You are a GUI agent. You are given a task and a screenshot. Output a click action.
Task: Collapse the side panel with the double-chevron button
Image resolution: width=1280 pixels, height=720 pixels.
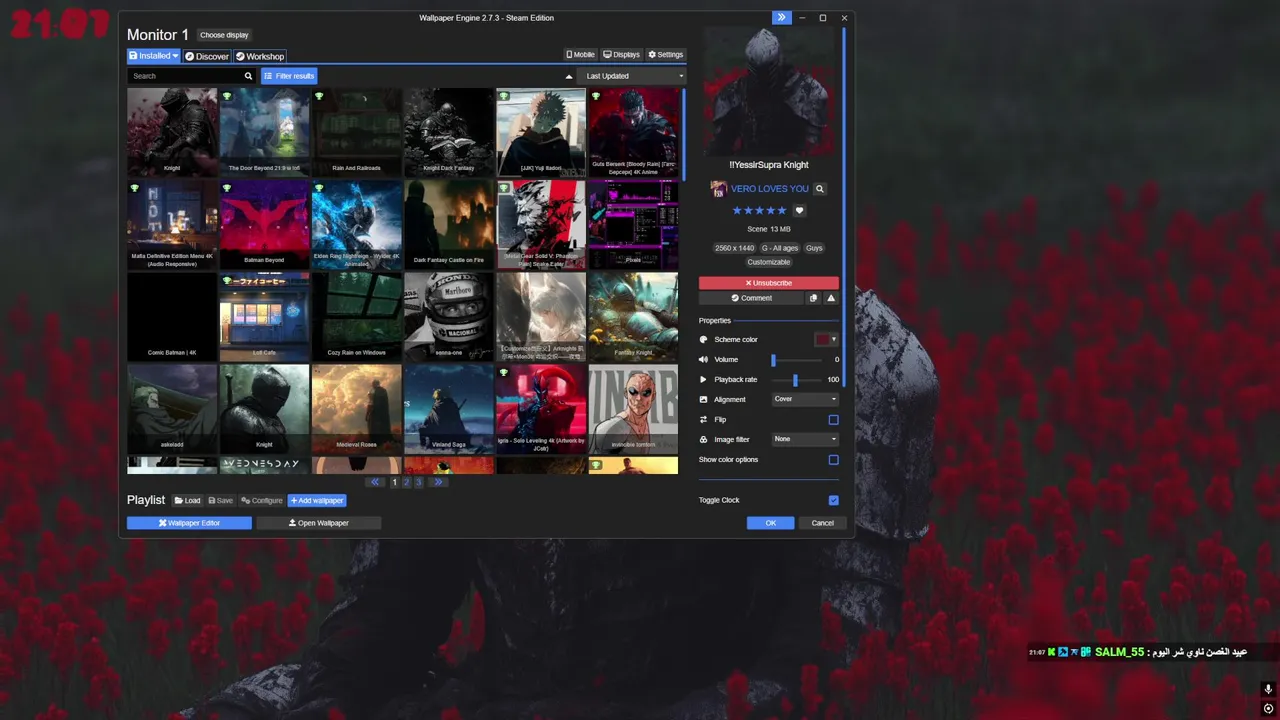[x=781, y=18]
